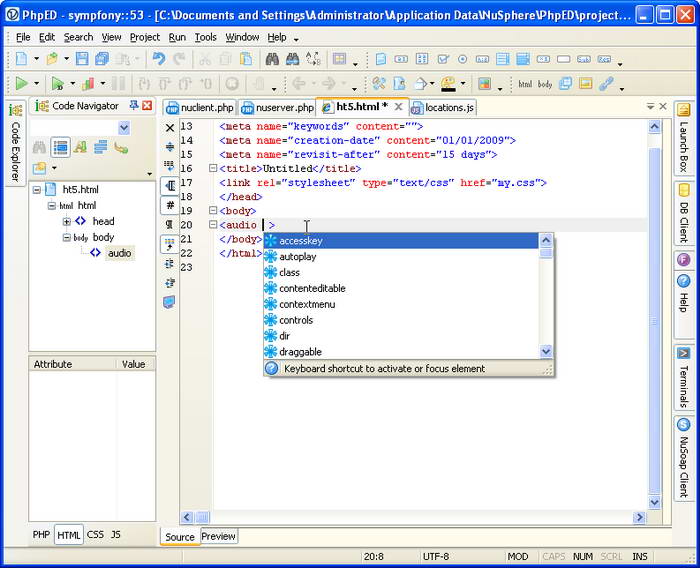Toggle the line numbers # gutter icon
Viewport: 700px width, 568px height.
[x=170, y=205]
